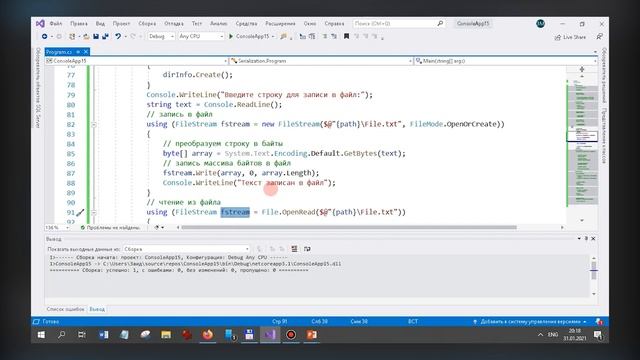This screenshot has height=360, width=640.
Task: Open the Расширения menu
Action: point(280,24)
